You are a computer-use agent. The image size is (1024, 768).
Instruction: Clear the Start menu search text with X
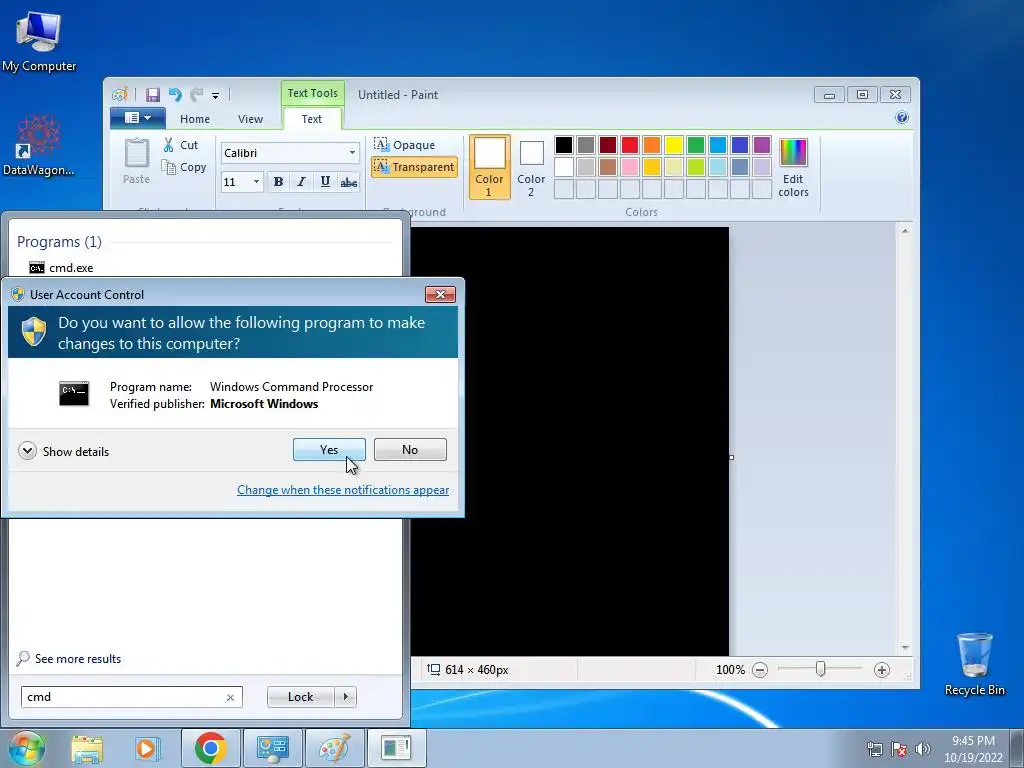coord(230,697)
